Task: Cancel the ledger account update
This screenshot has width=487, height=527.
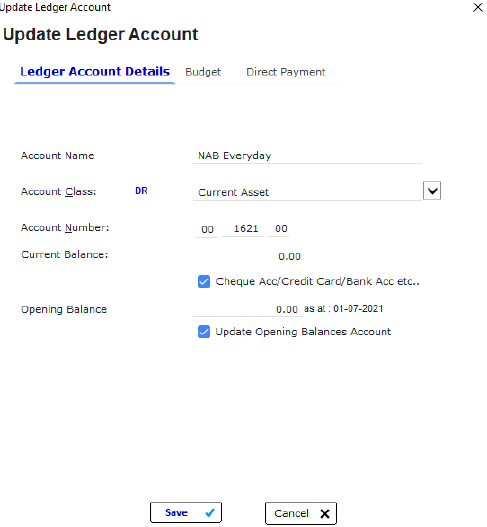Action: coord(301,513)
